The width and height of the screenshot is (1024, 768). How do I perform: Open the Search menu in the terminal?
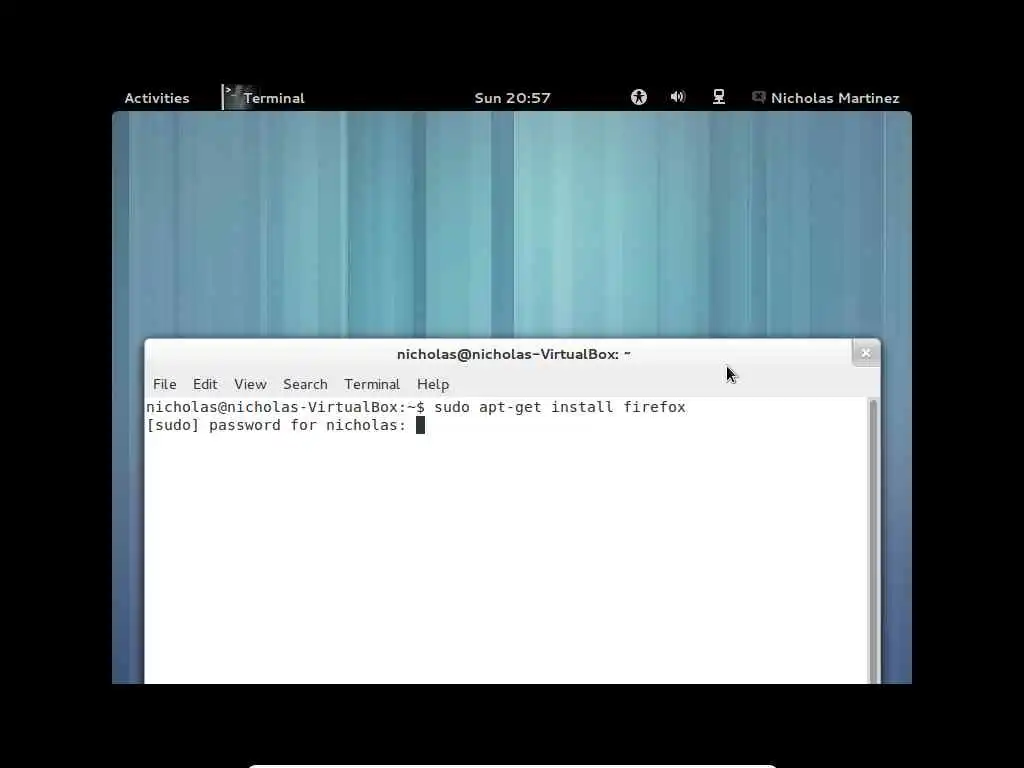point(305,384)
